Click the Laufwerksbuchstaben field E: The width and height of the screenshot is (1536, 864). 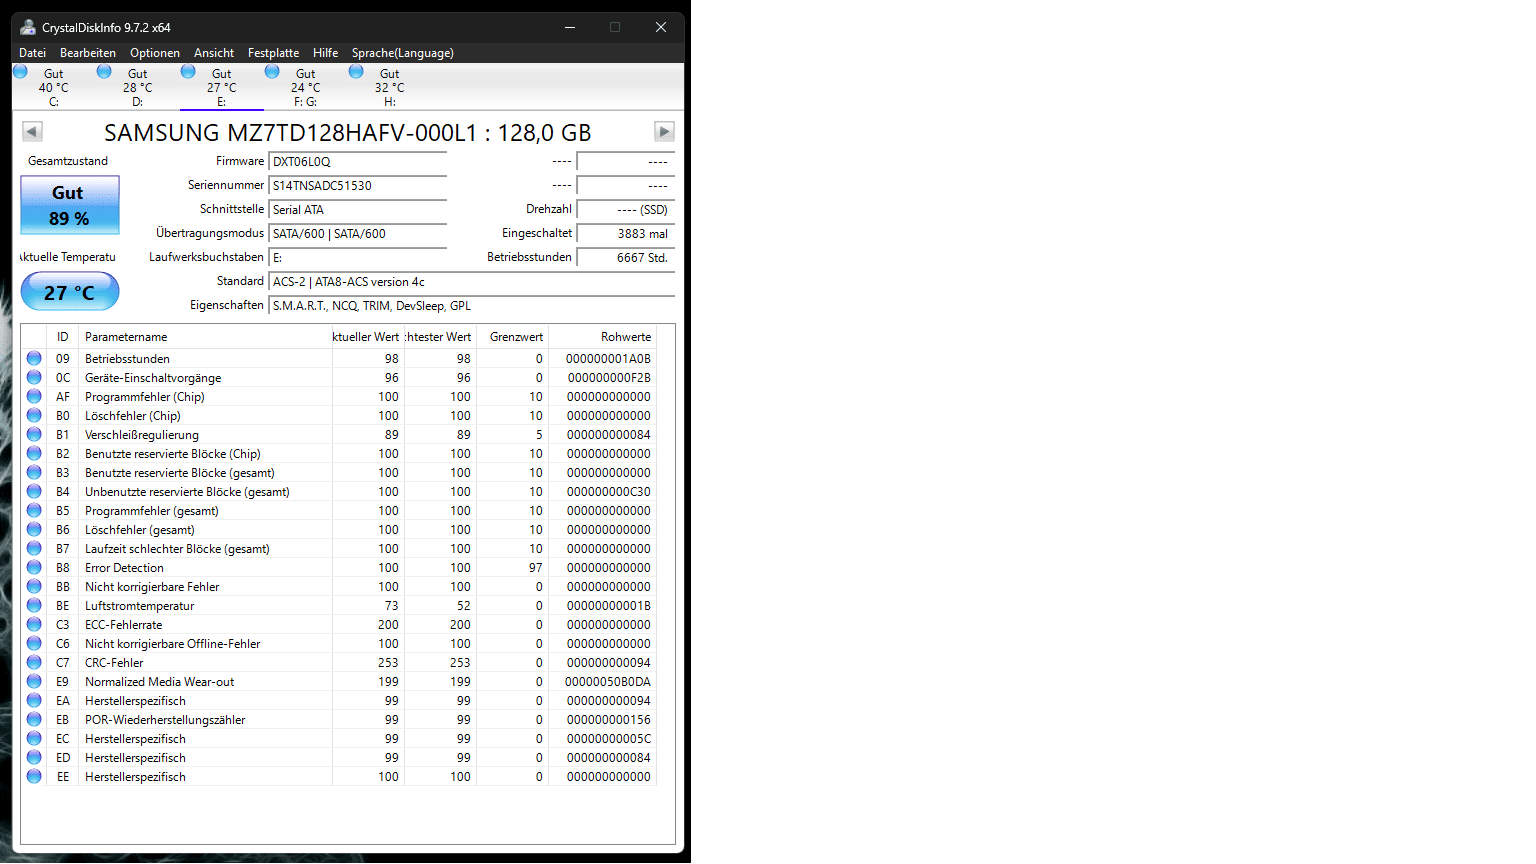coord(358,258)
